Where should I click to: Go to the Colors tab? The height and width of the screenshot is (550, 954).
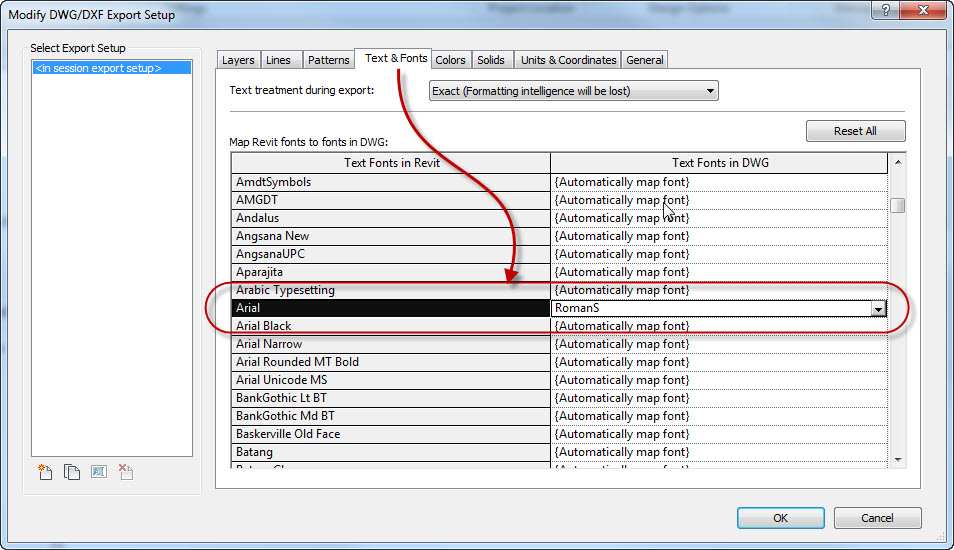450,60
